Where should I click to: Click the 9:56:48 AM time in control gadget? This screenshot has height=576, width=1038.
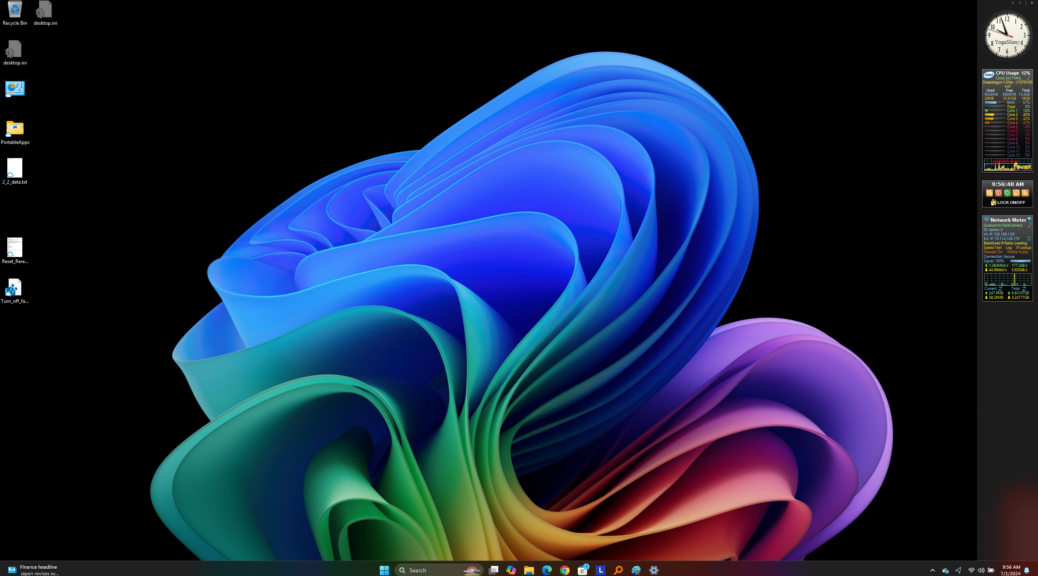(x=1008, y=184)
